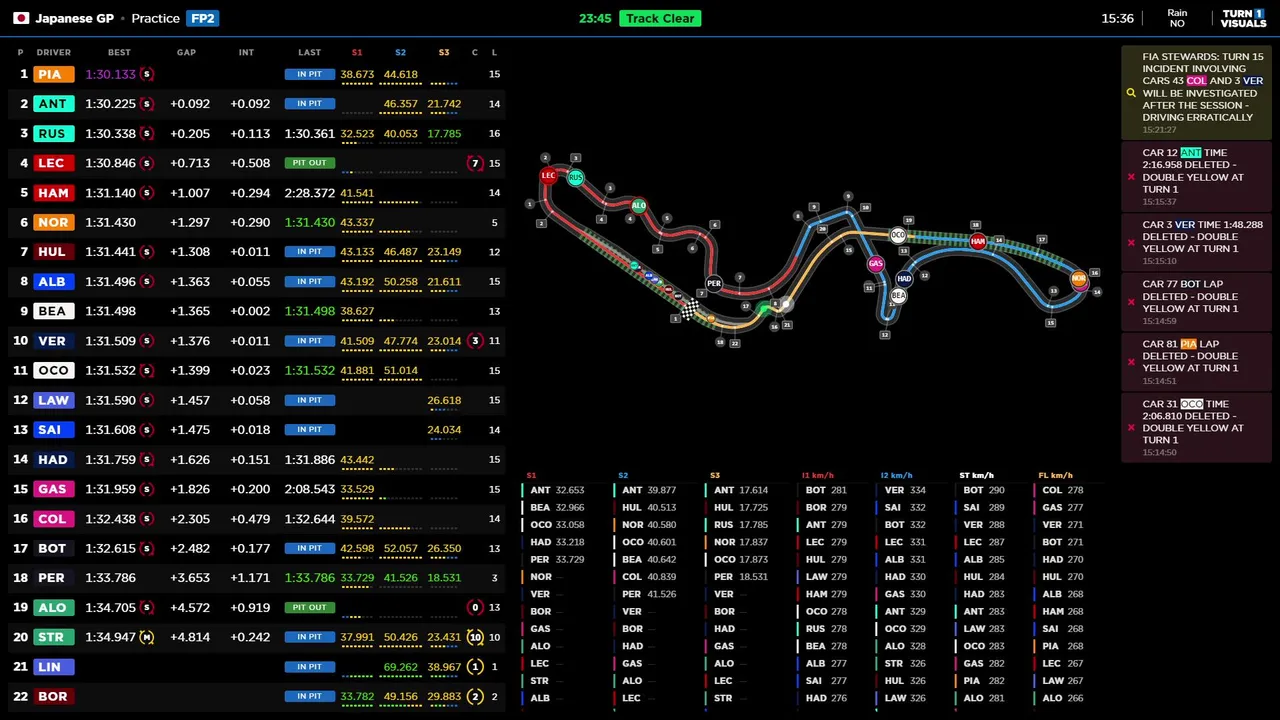
Task: Click VER 334 in I2 km/h list
Action: click(904, 490)
